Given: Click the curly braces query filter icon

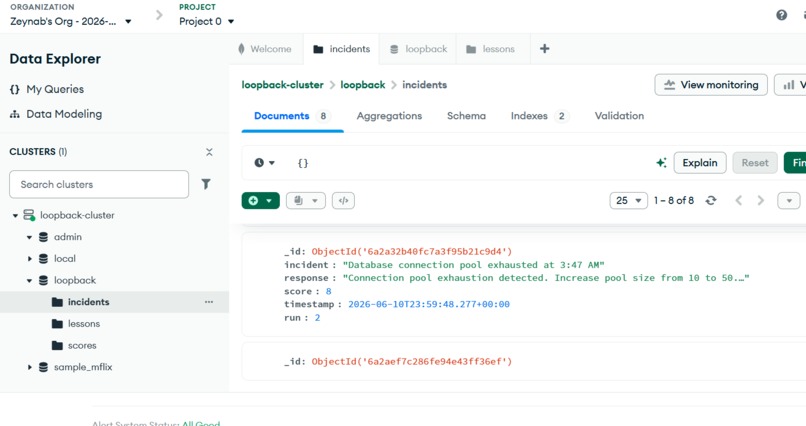Looking at the screenshot, I should click(303, 163).
